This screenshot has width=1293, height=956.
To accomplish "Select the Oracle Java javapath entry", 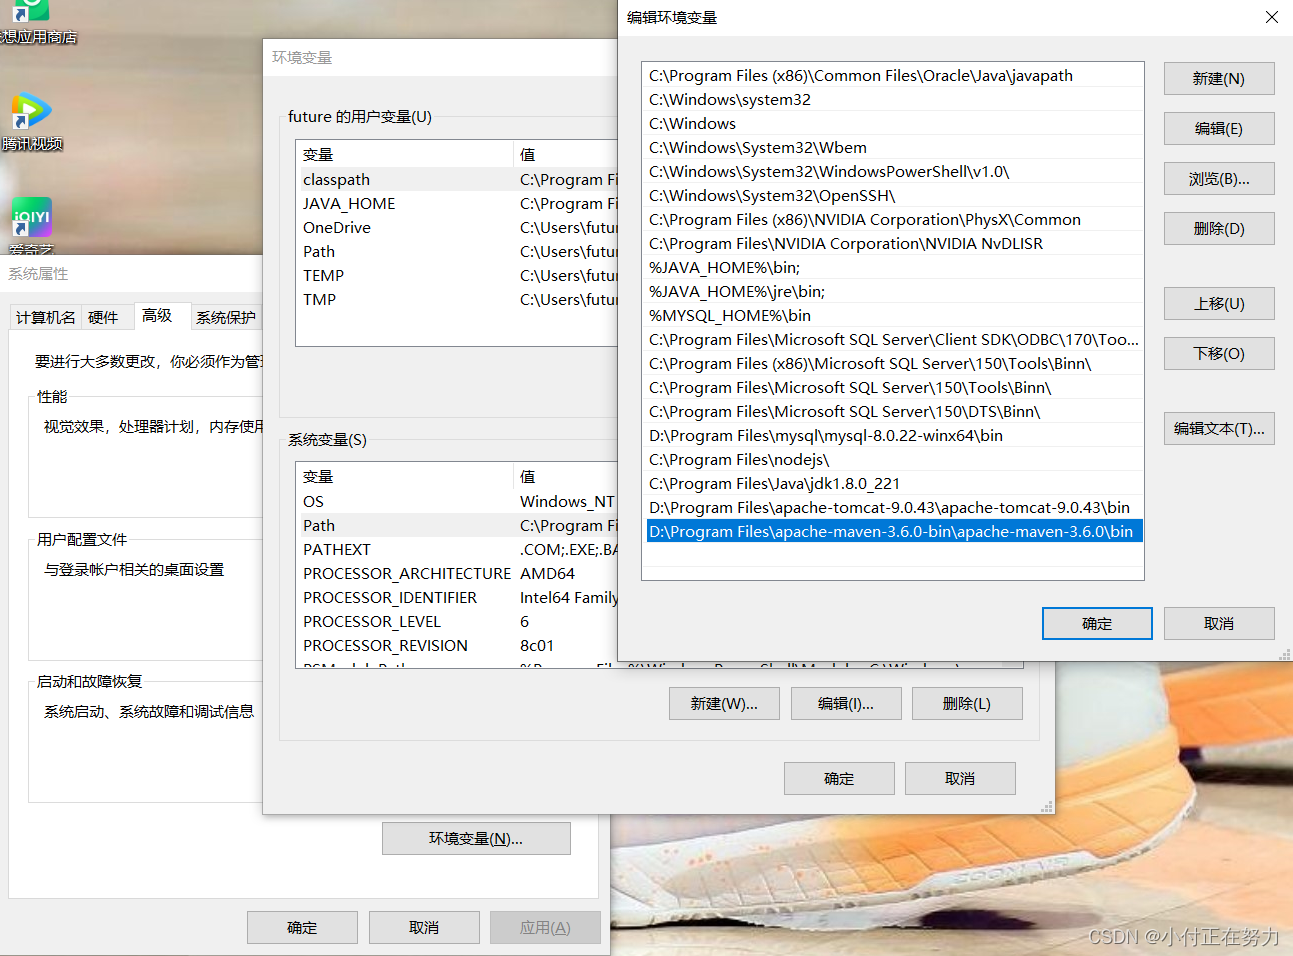I will (x=894, y=76).
